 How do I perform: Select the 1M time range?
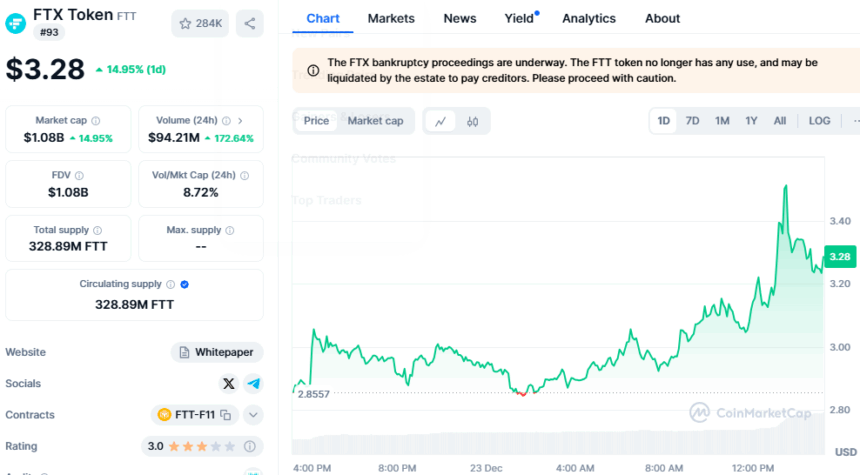722,121
